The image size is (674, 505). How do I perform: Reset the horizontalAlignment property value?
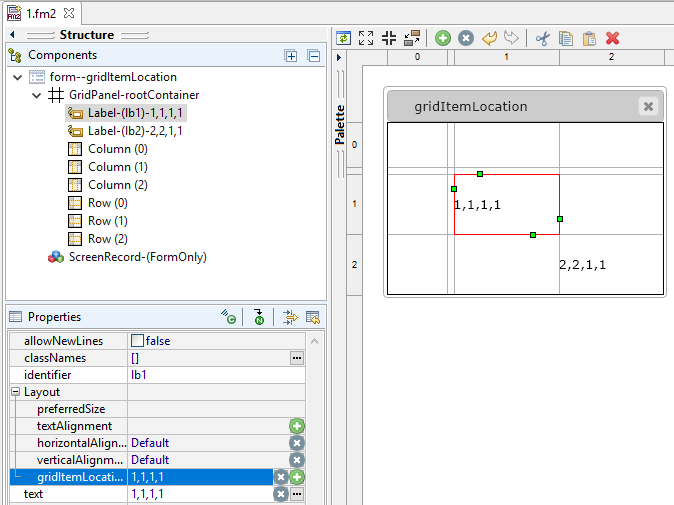pos(297,443)
